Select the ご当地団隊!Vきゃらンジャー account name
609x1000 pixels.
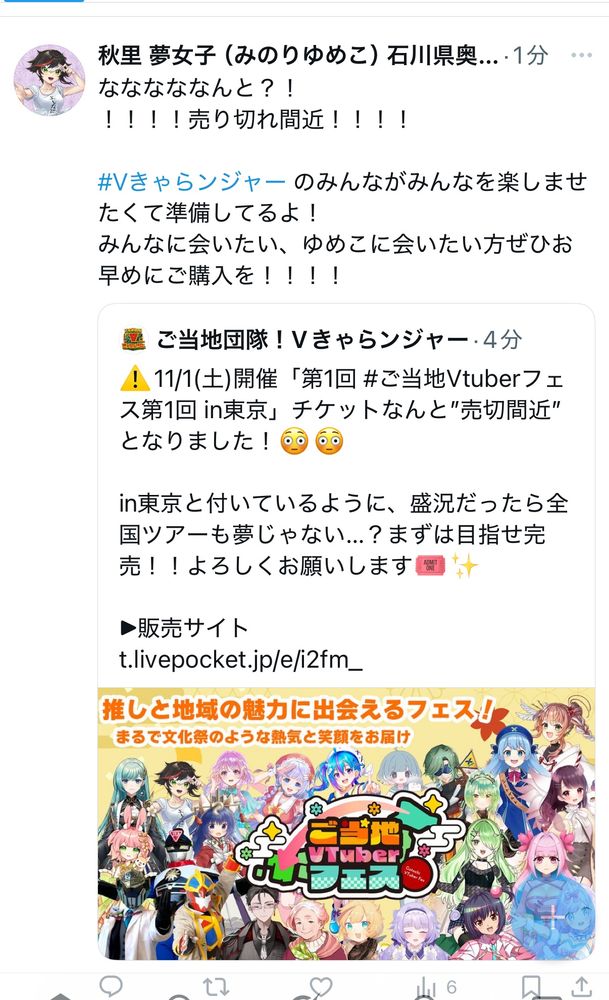coord(312,339)
